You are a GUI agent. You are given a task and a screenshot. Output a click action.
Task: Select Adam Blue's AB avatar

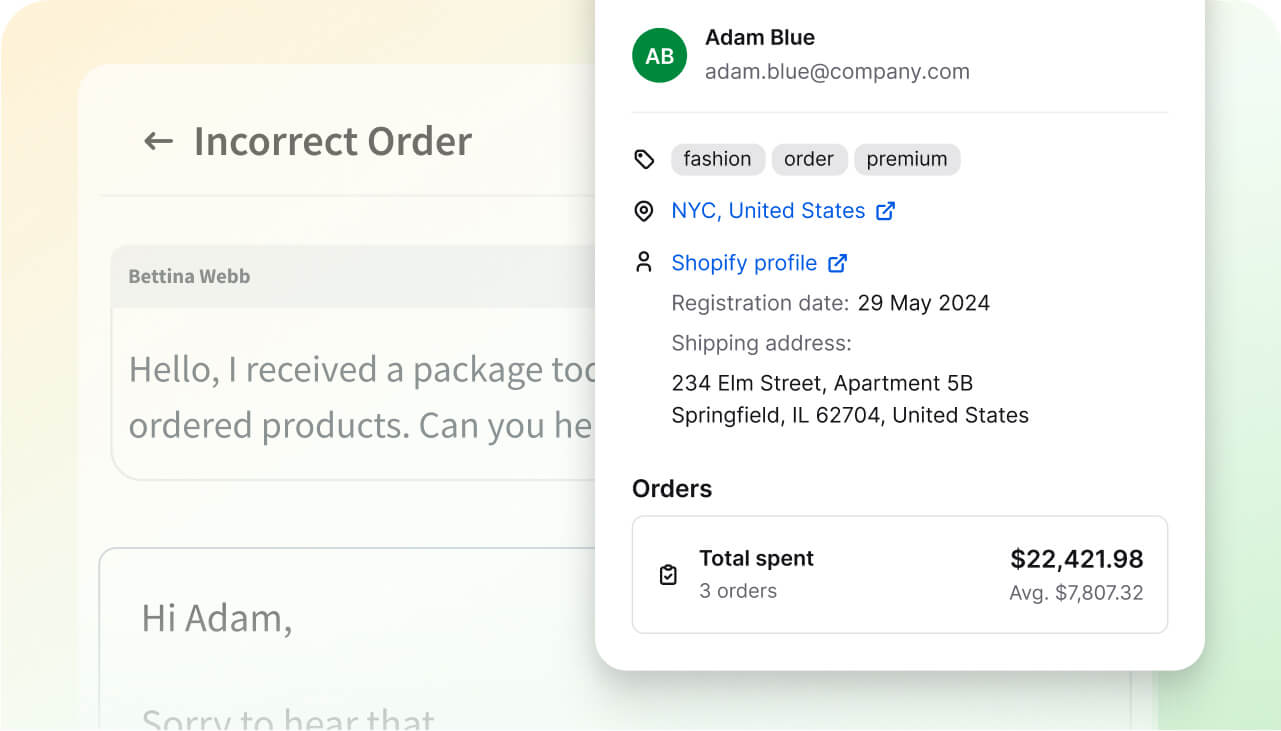pos(659,55)
